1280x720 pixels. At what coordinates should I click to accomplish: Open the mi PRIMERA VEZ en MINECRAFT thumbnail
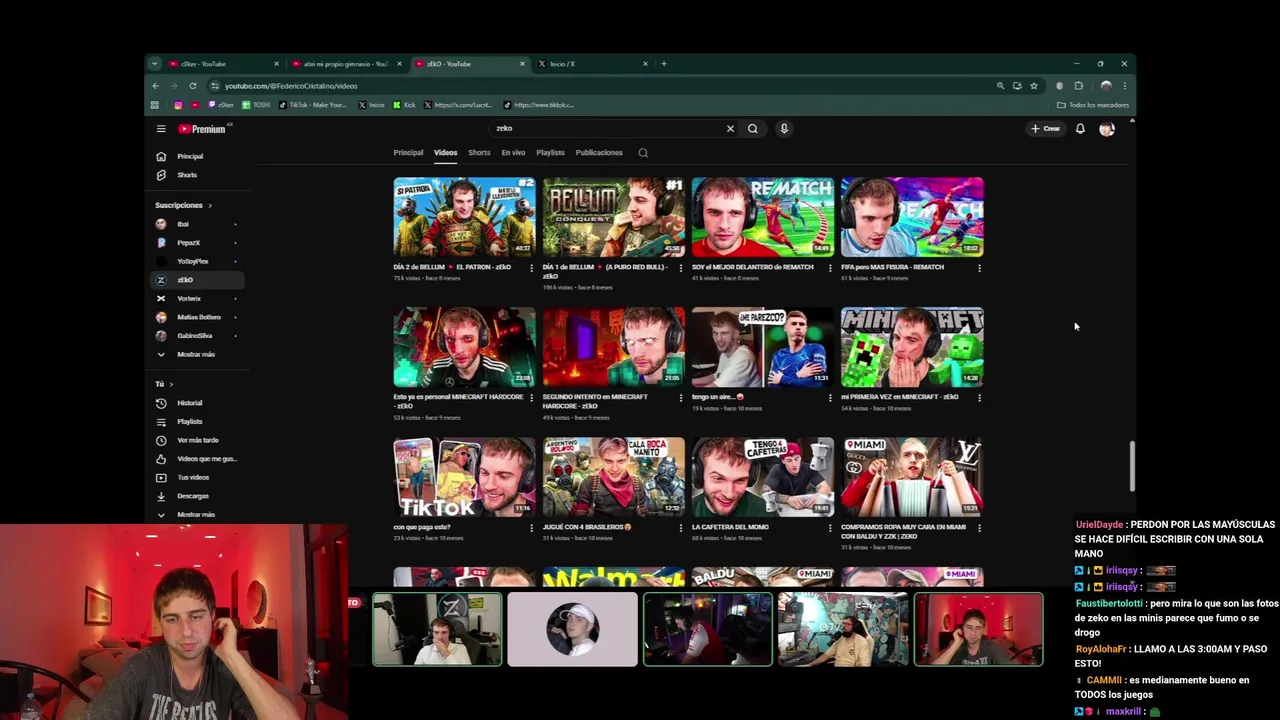[912, 347]
